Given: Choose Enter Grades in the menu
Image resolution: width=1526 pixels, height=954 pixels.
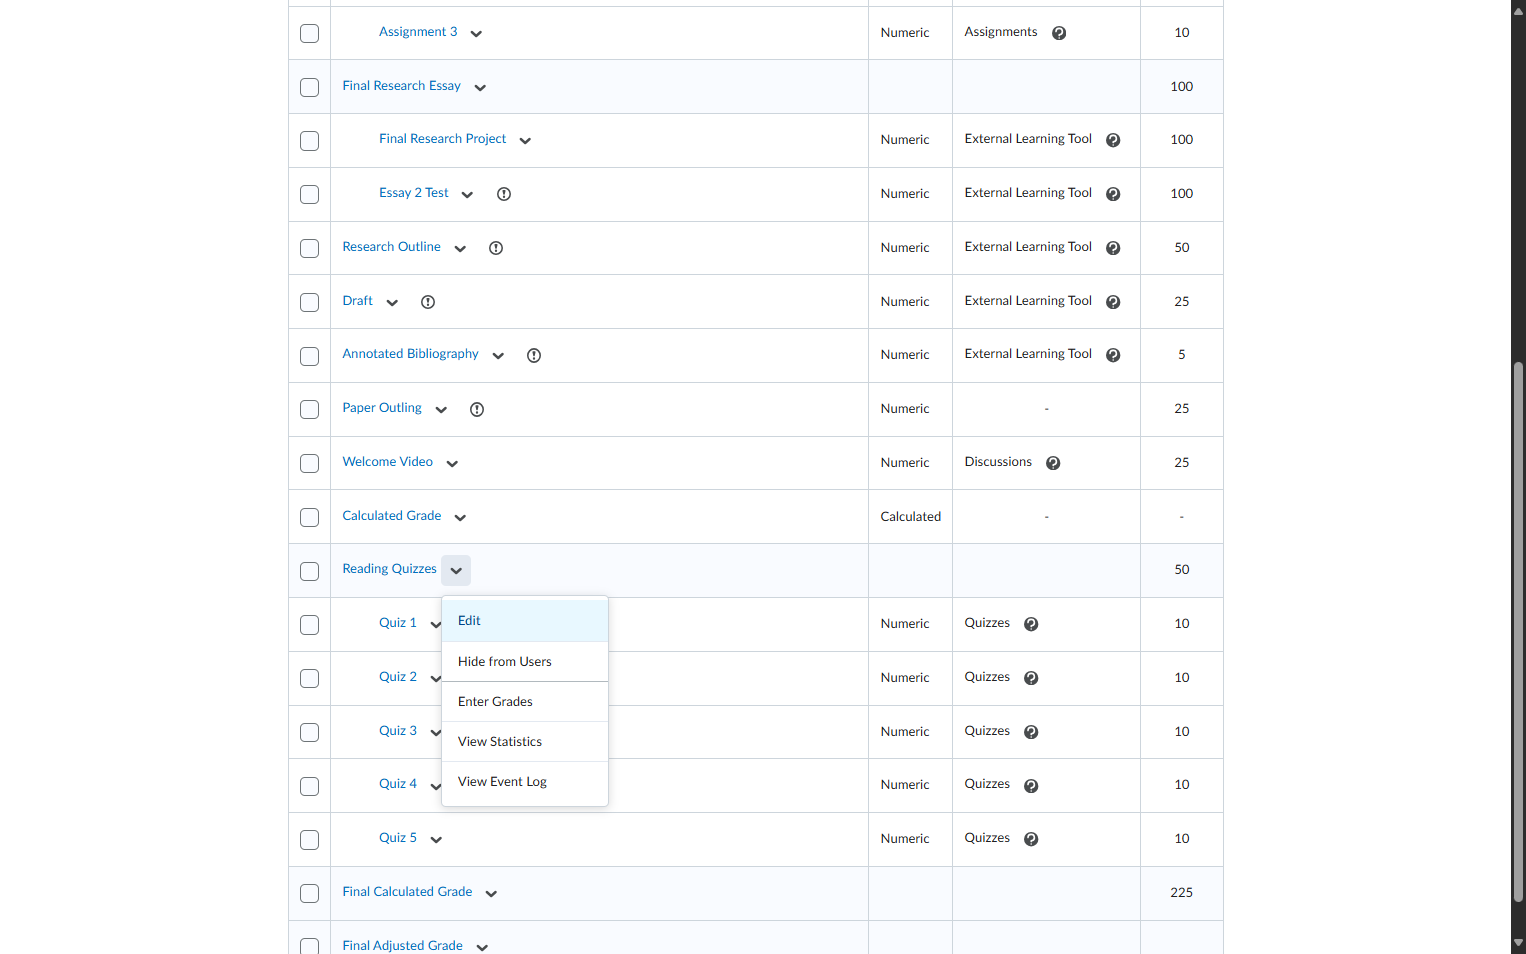Looking at the screenshot, I should [525, 702].
